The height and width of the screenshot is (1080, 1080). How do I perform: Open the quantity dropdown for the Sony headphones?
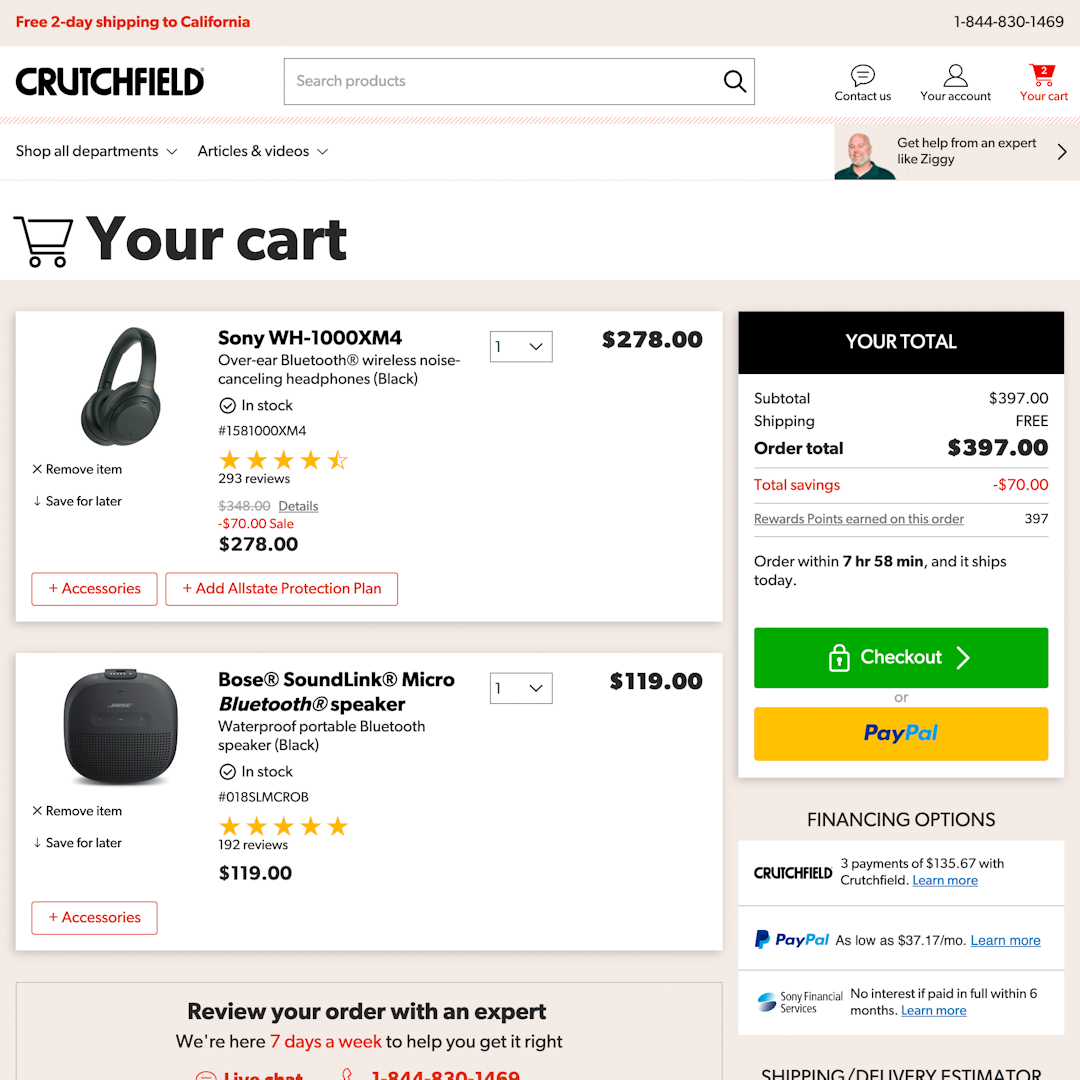tap(520, 346)
